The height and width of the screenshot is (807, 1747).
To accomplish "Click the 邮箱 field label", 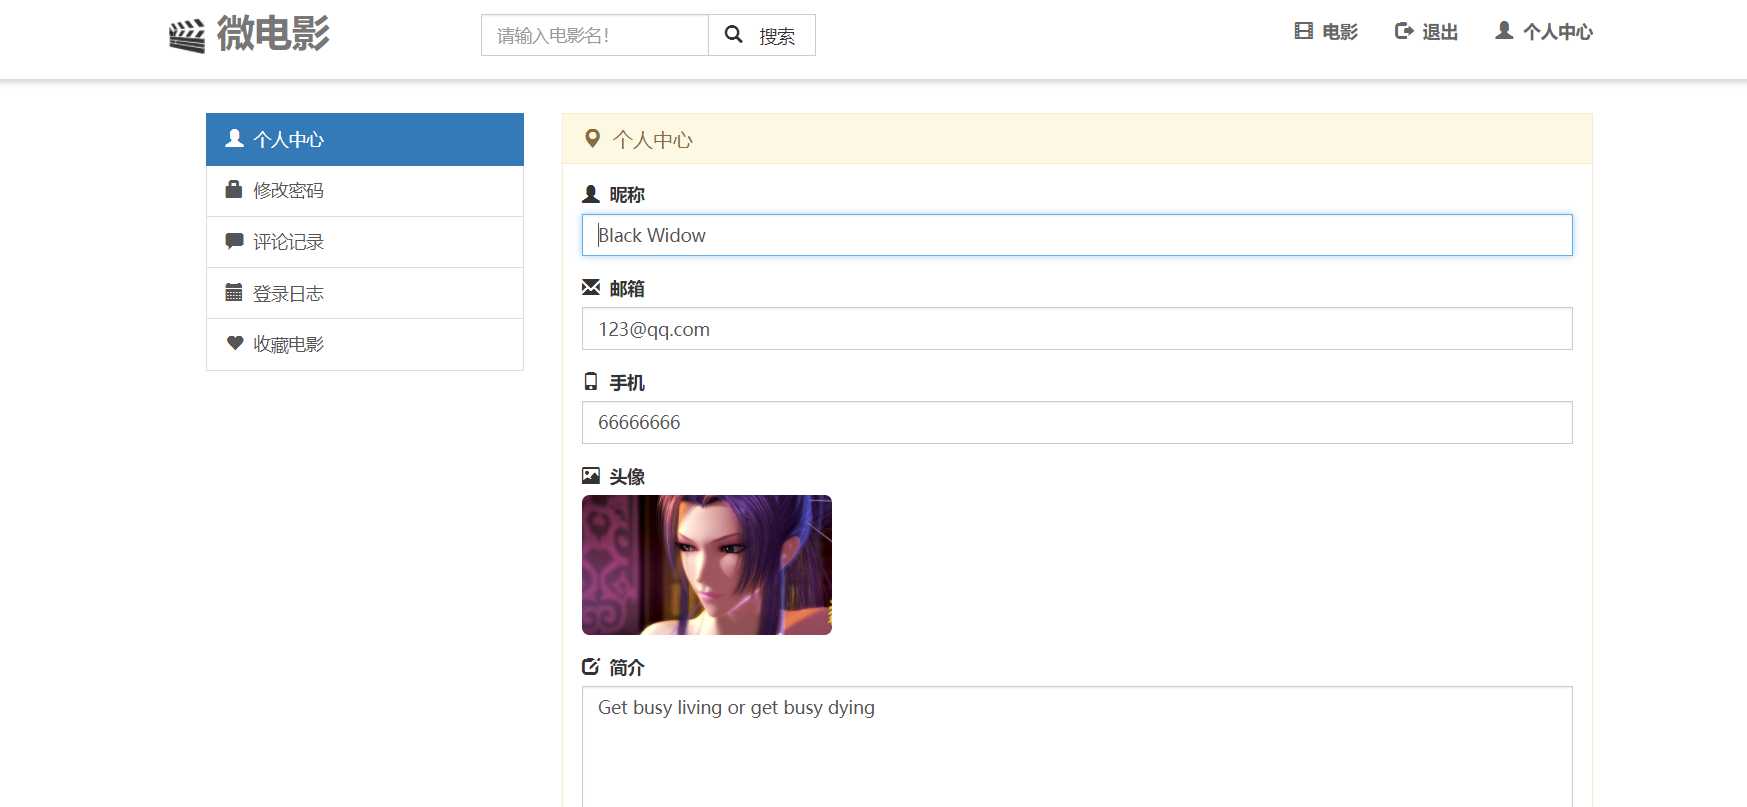I will tap(627, 289).
